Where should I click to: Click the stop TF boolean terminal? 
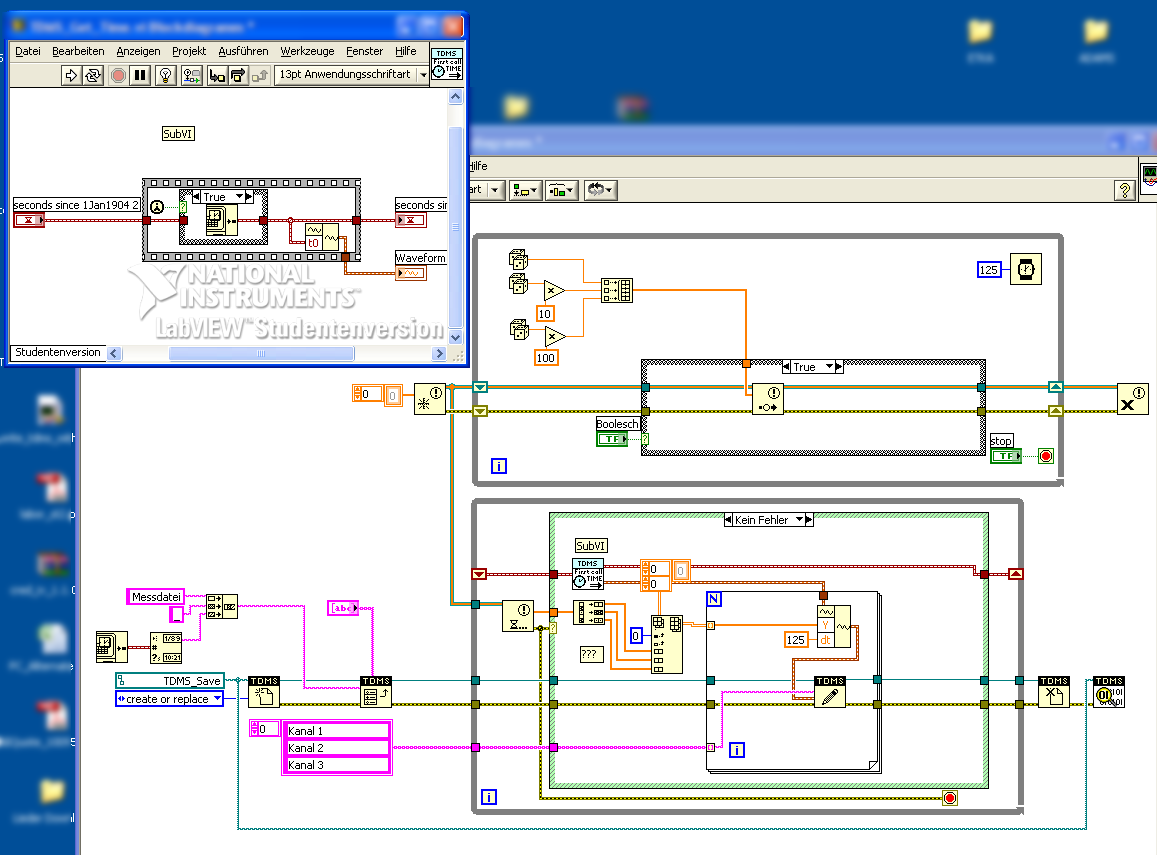click(x=1006, y=456)
